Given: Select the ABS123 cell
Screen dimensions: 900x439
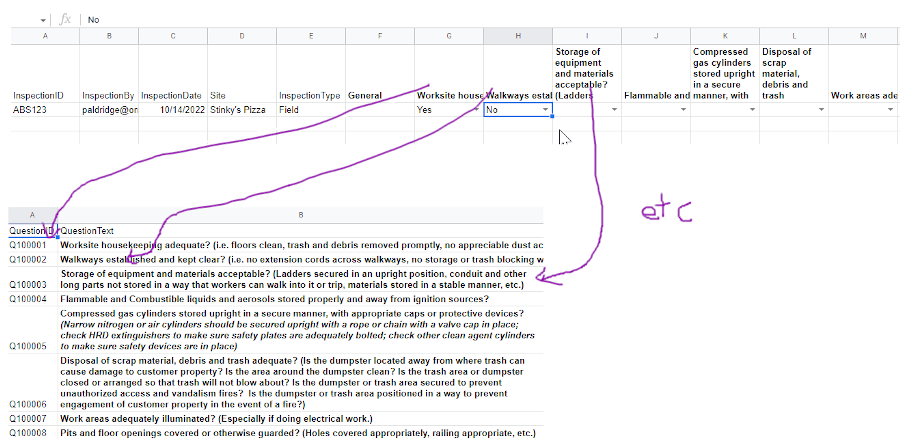Looking at the screenshot, I should click(45, 109).
